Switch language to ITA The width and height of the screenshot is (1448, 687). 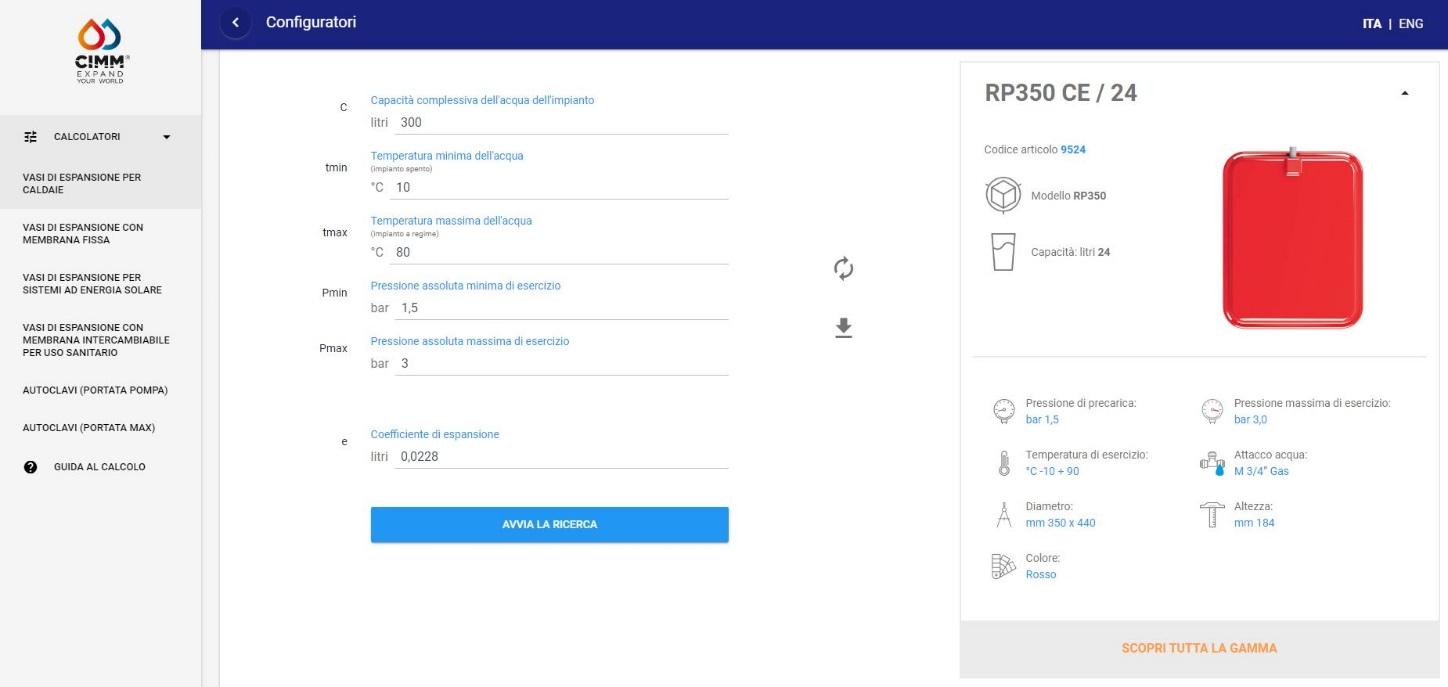1372,24
